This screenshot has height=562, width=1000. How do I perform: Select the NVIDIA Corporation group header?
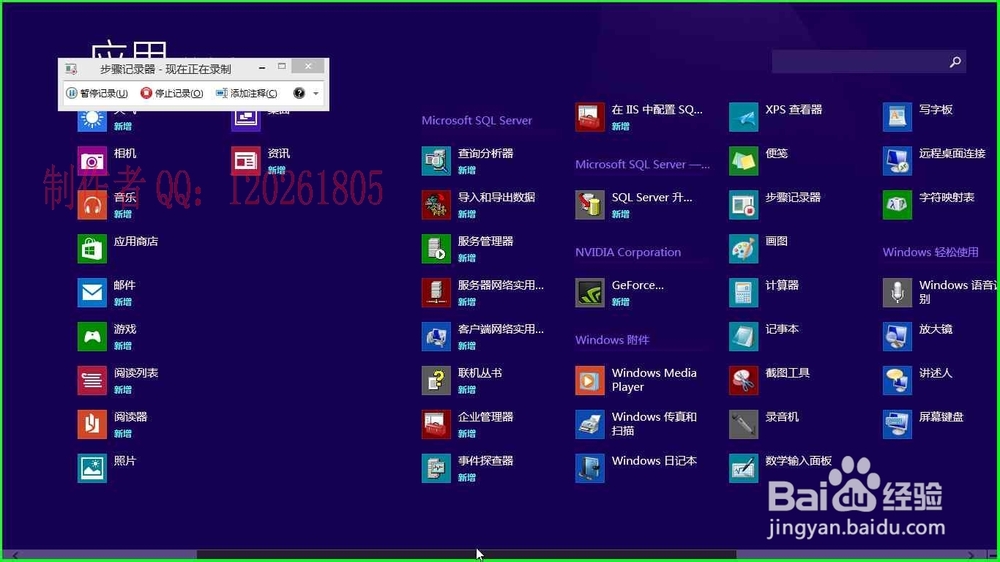tap(628, 252)
